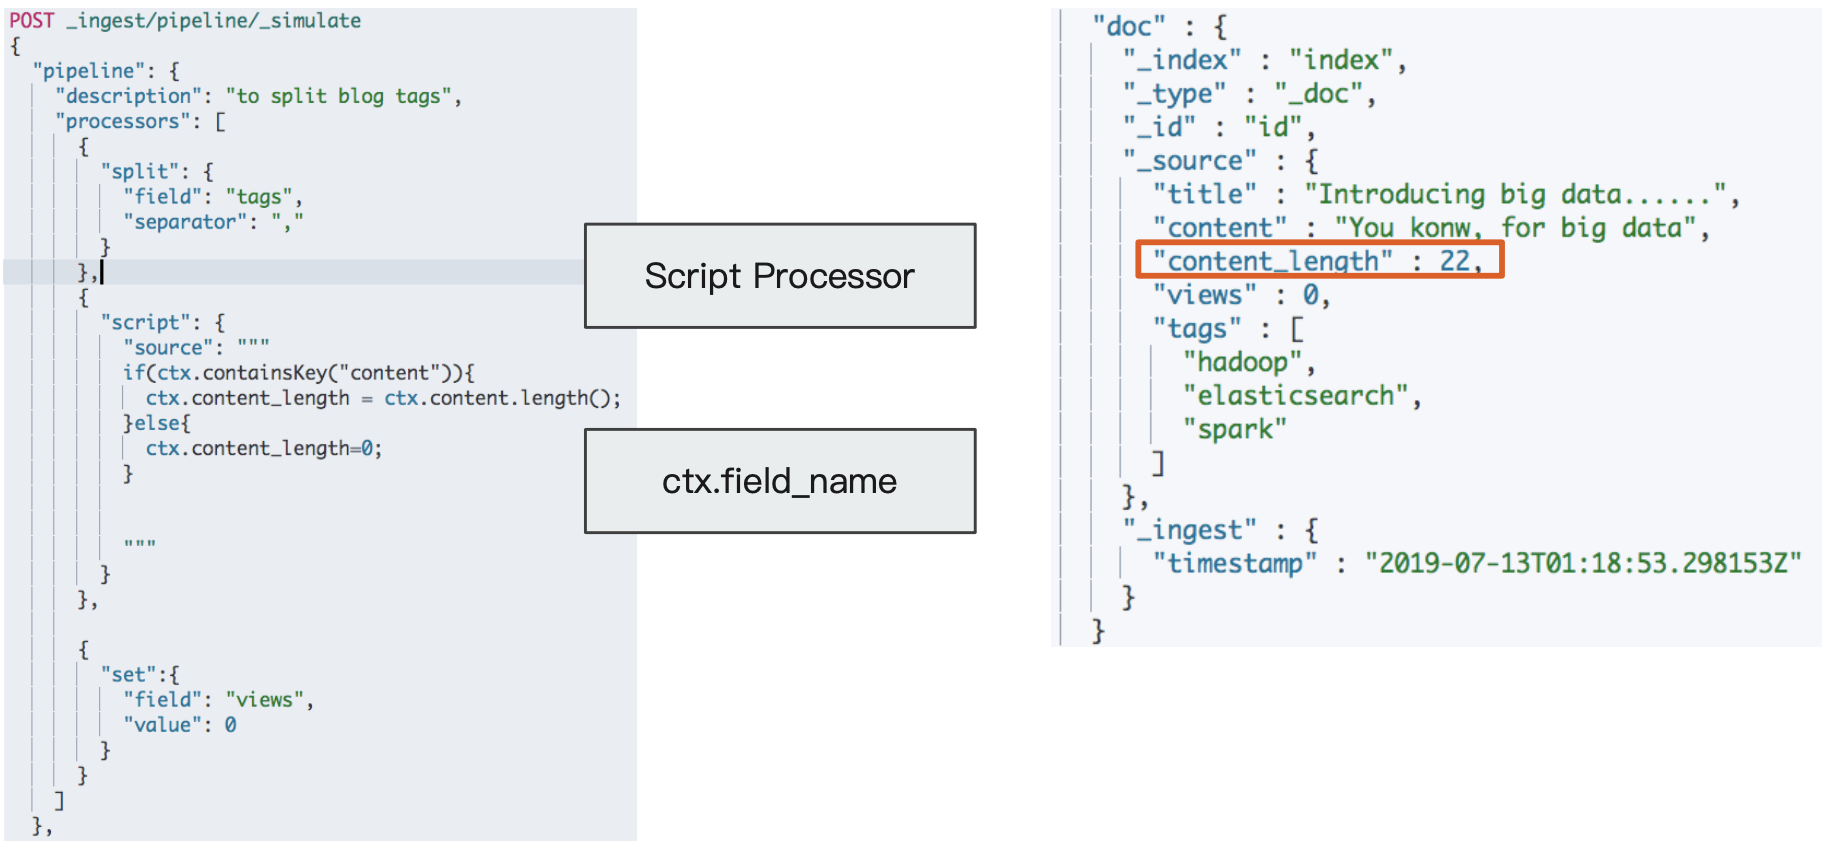Click the POST _ingest/pipeline/_simulate request line
The image size is (1826, 852).
185,20
